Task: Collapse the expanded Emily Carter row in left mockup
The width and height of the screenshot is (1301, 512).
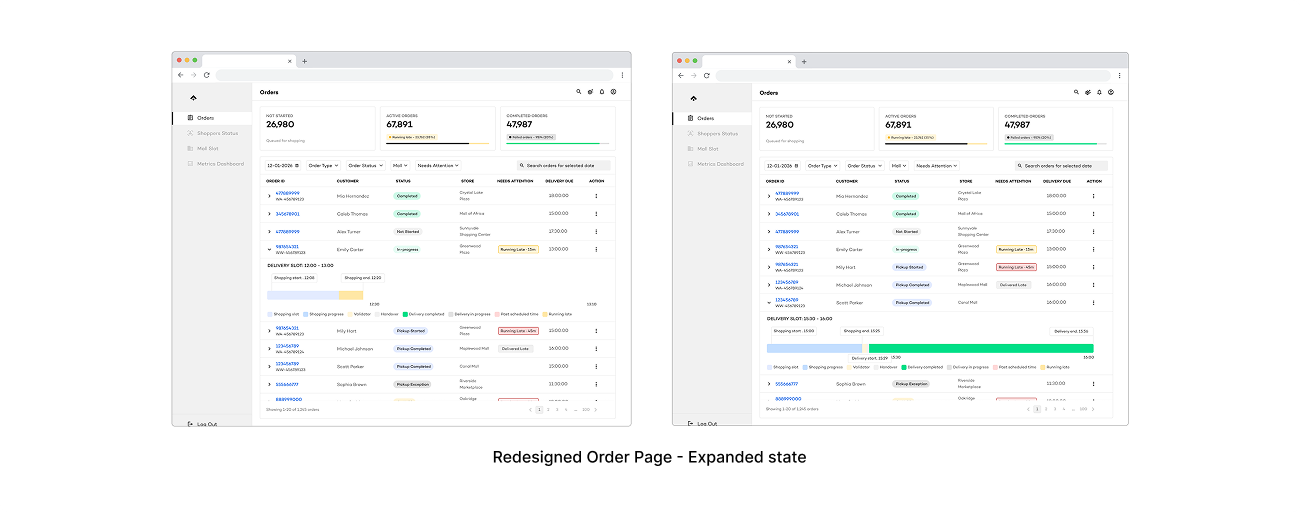Action: (x=269, y=249)
